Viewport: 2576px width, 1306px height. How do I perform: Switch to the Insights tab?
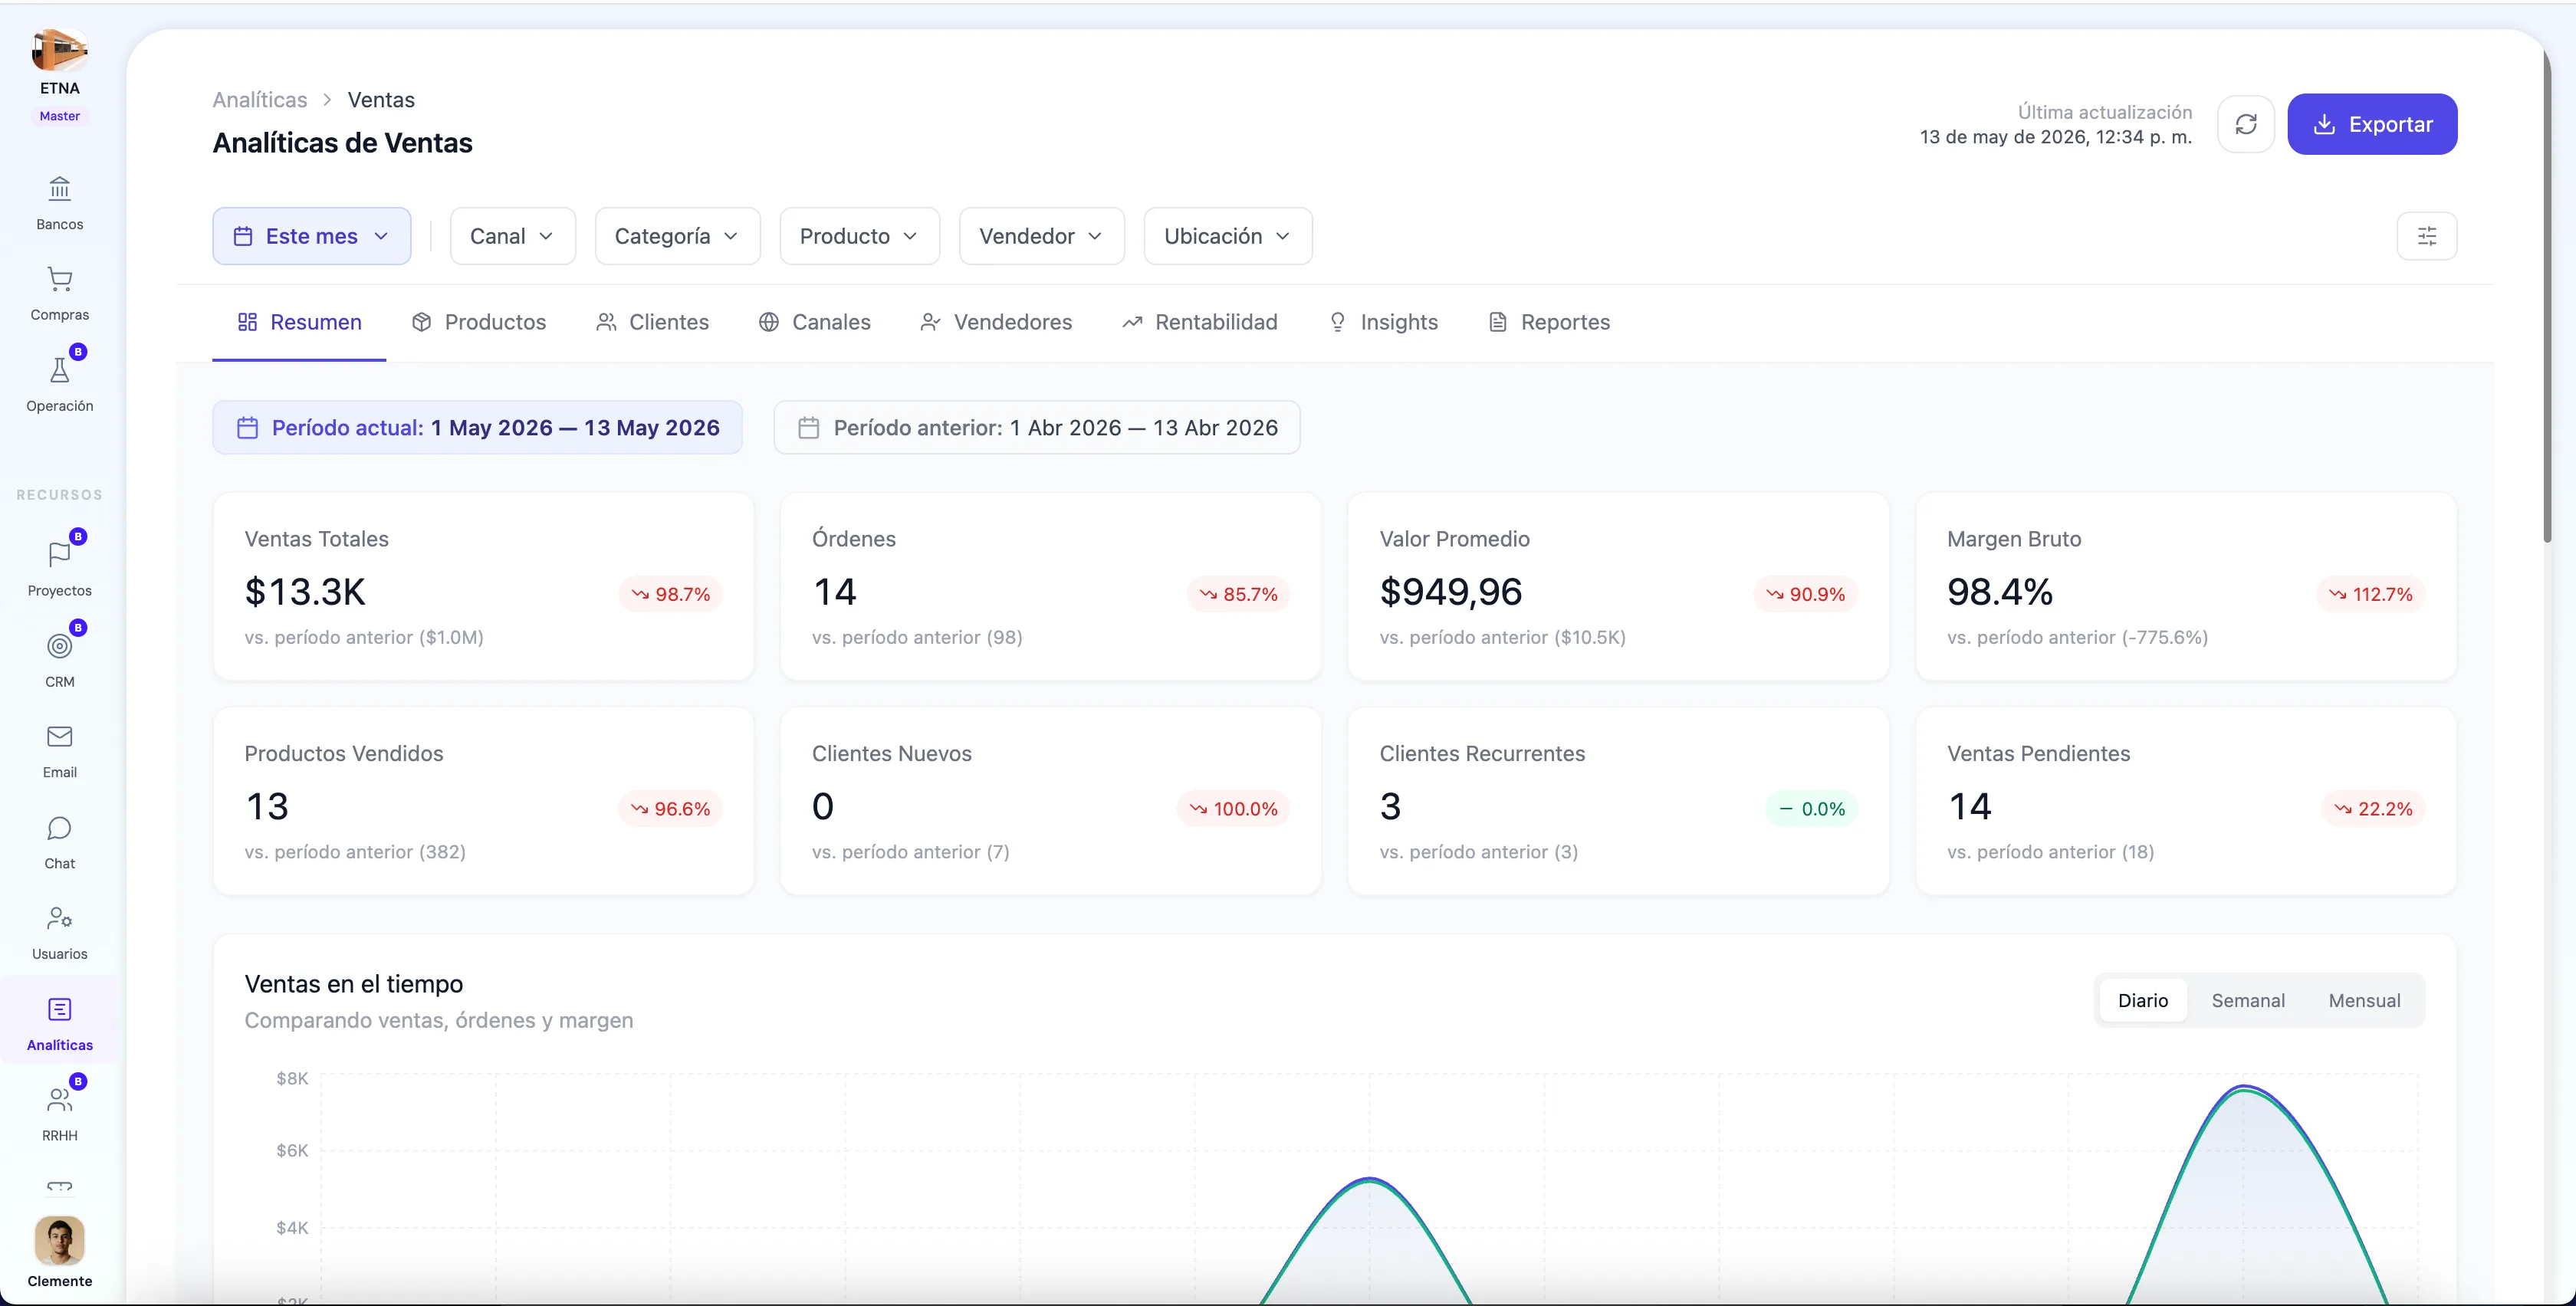[x=1383, y=322]
